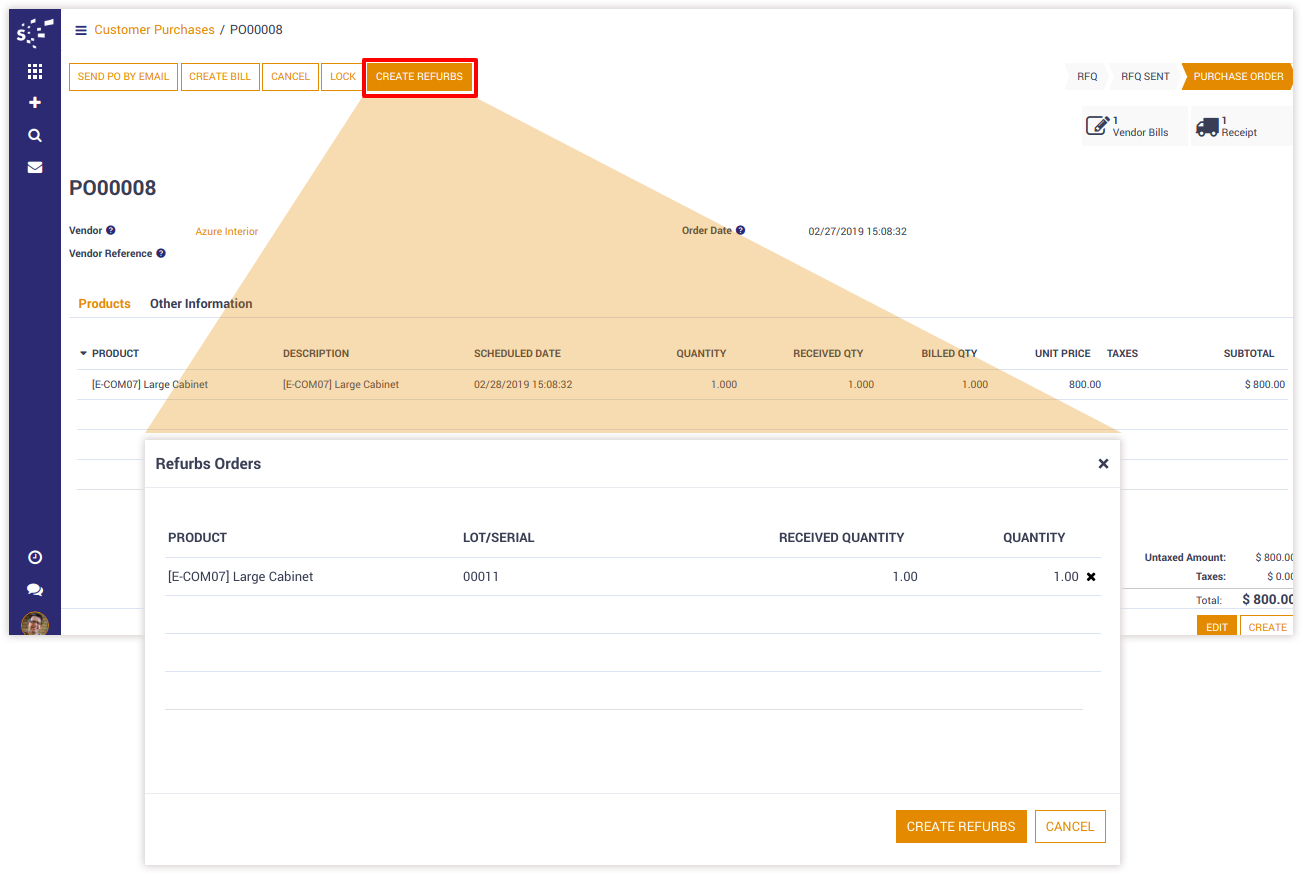Viewport: 1302px width, 874px height.
Task: Select the Products tab
Action: pyautogui.click(x=104, y=304)
